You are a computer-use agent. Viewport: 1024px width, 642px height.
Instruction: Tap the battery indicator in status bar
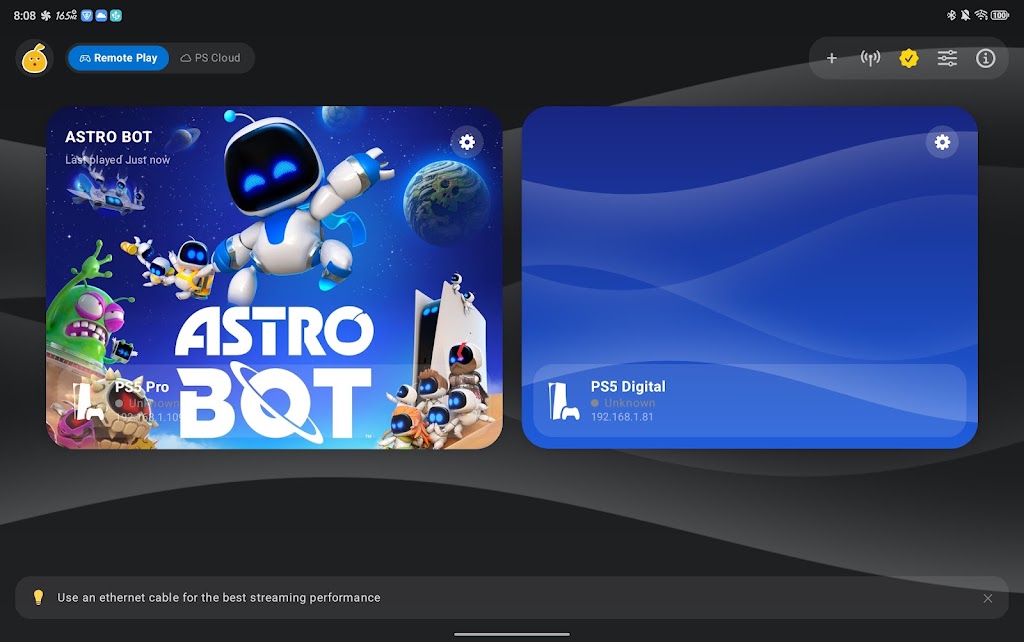pyautogui.click(x=1000, y=15)
